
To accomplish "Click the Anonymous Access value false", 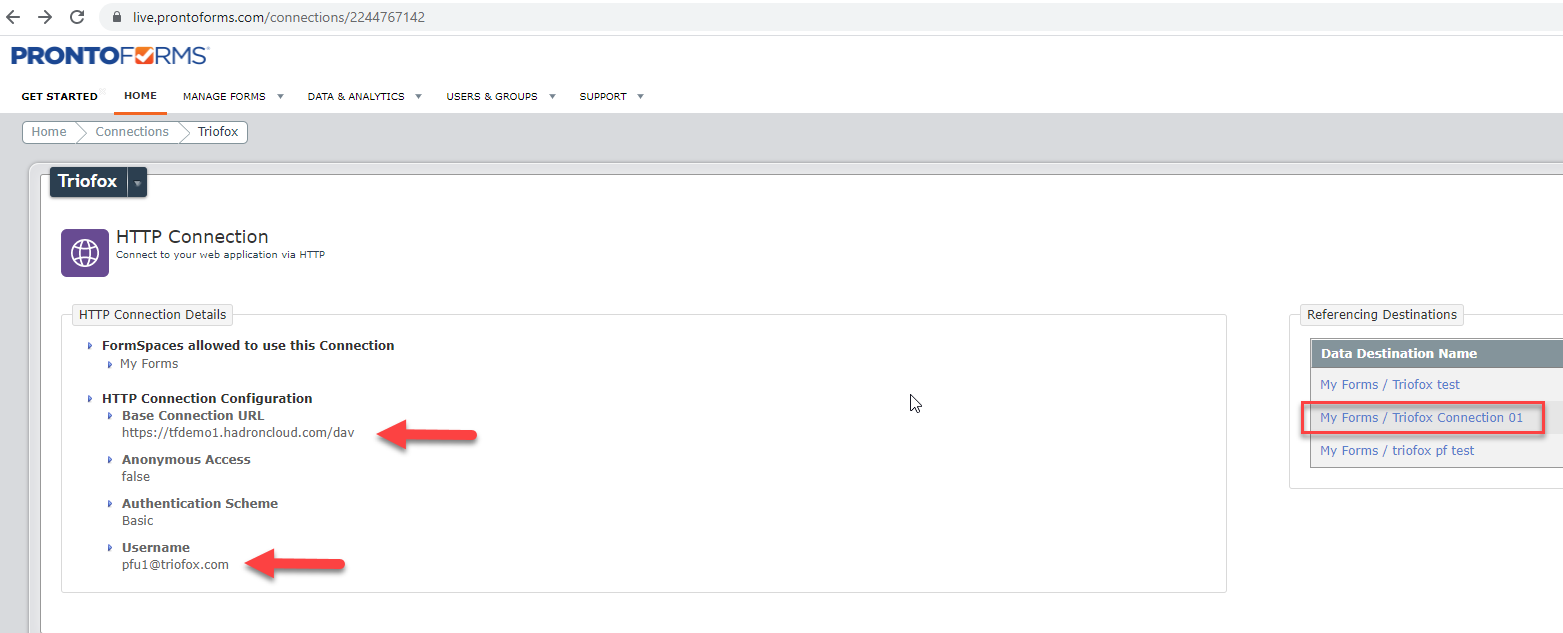I will [x=136, y=477].
